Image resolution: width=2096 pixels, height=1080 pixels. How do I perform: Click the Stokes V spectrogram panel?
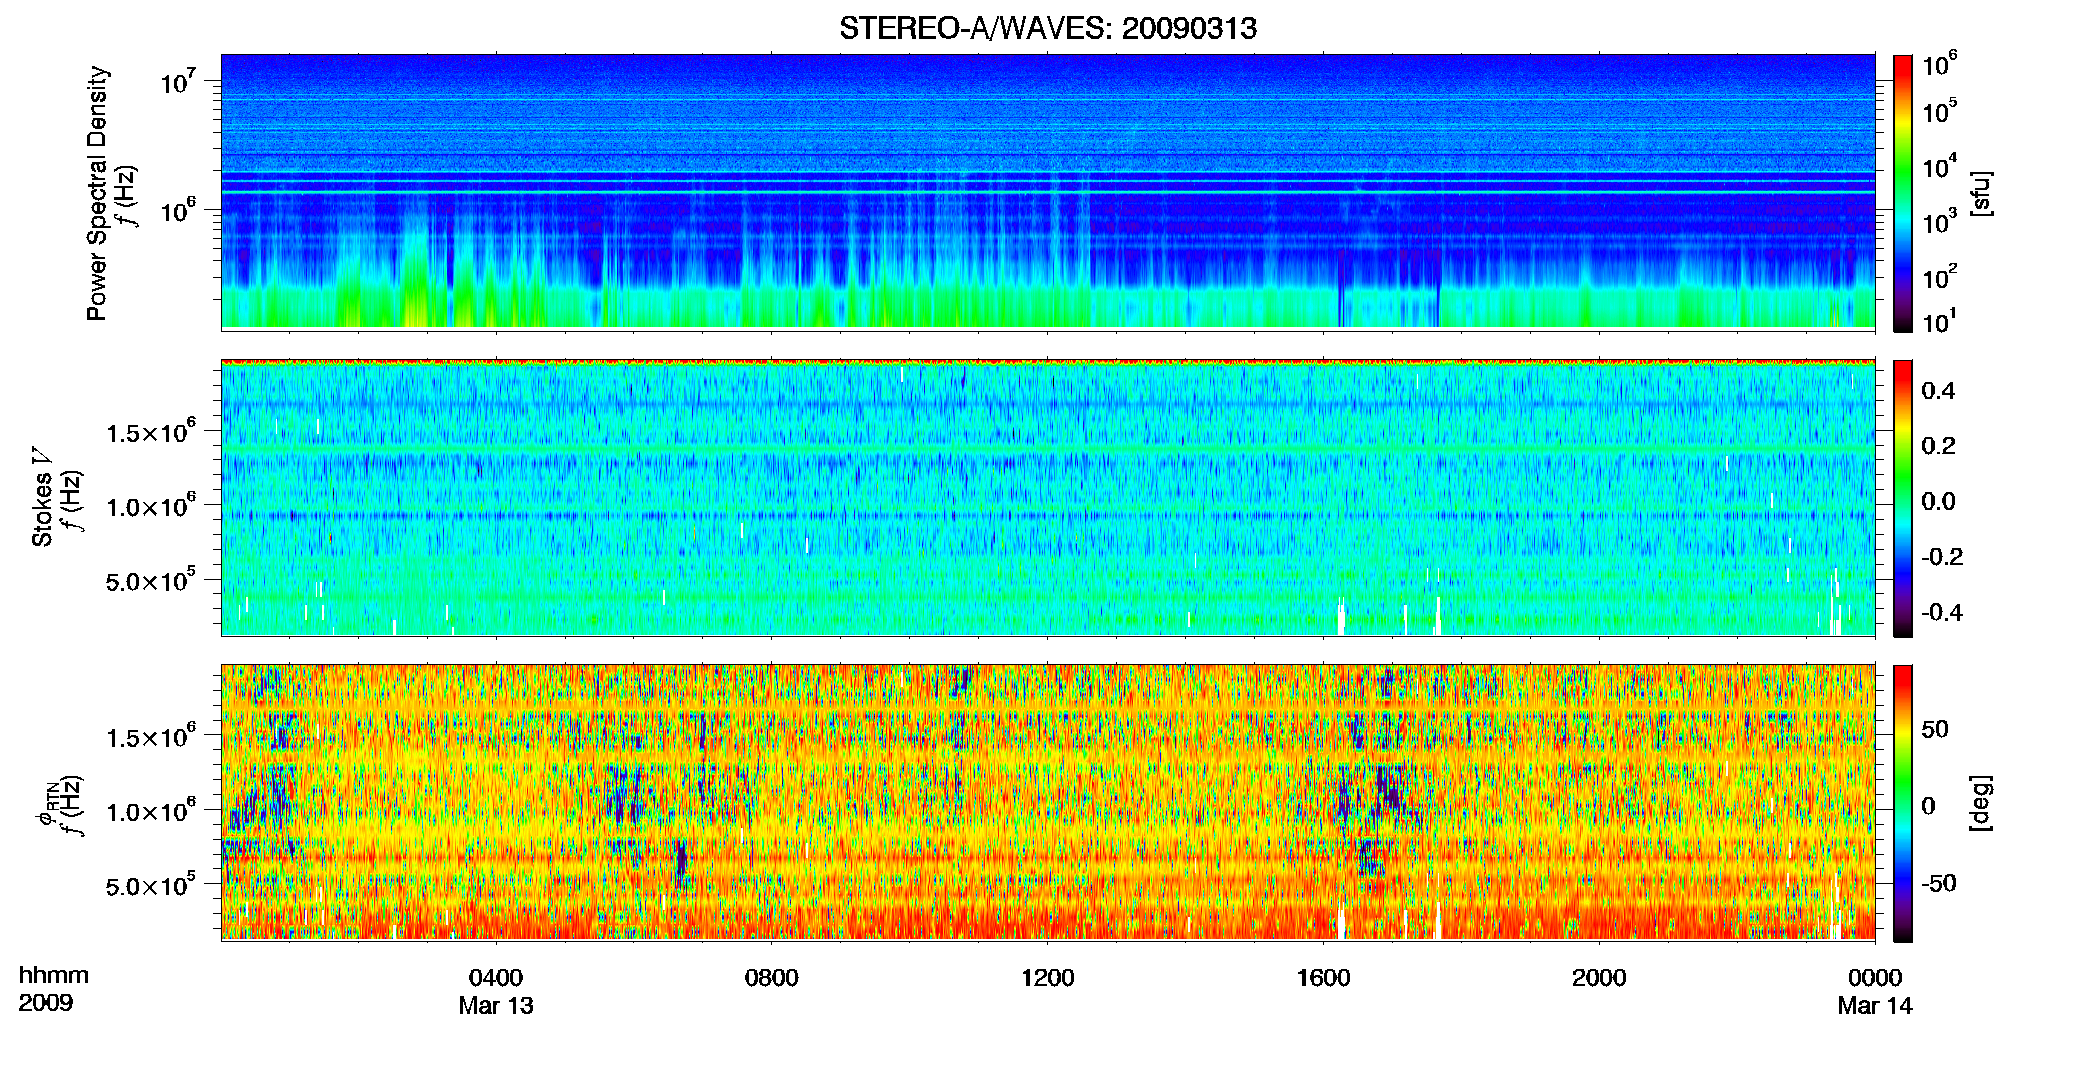pyautogui.click(x=1048, y=497)
